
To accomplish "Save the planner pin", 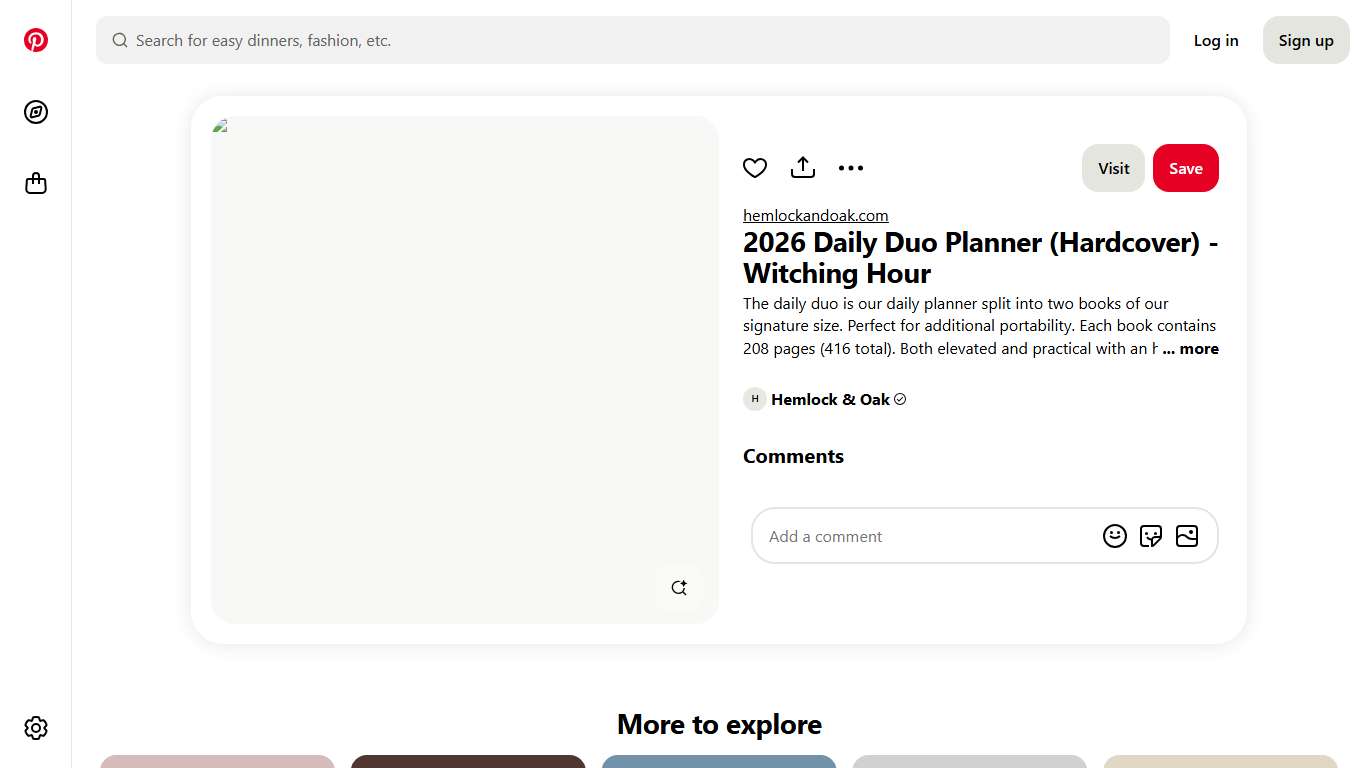I will (1186, 168).
